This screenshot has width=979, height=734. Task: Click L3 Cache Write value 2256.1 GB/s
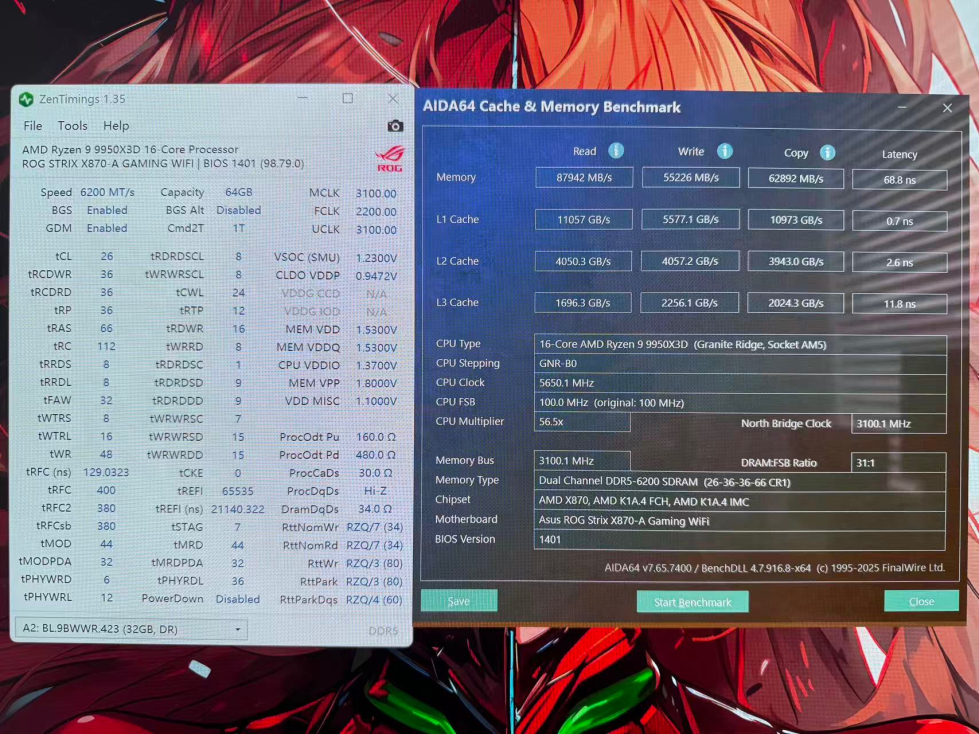pos(689,303)
